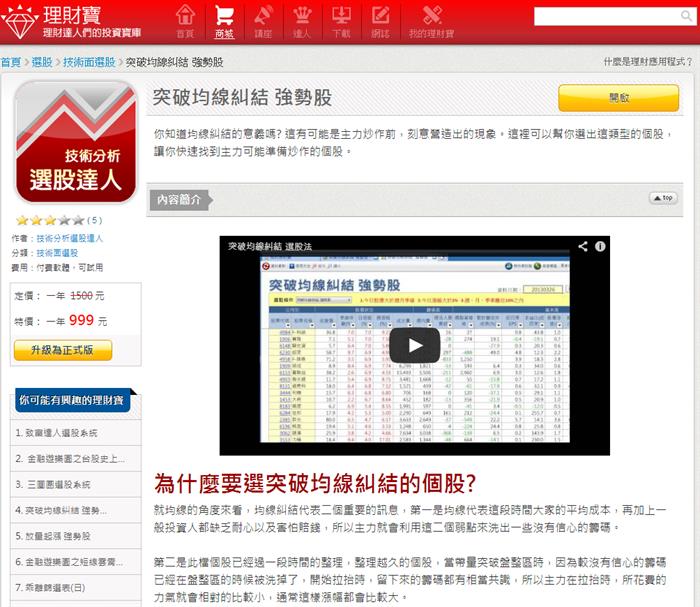The image size is (700, 607).
Task: Open the 我的理財寶 tools icon
Action: pyautogui.click(x=431, y=21)
